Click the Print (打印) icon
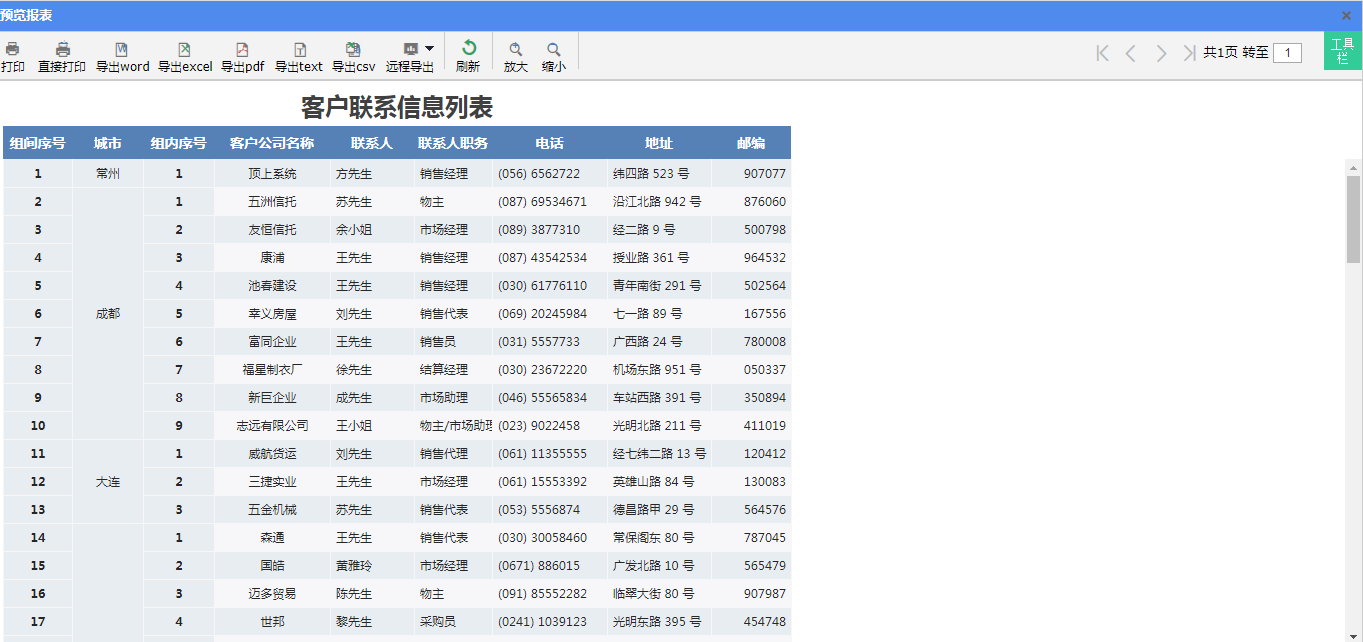The image size is (1363, 642). [x=13, y=50]
